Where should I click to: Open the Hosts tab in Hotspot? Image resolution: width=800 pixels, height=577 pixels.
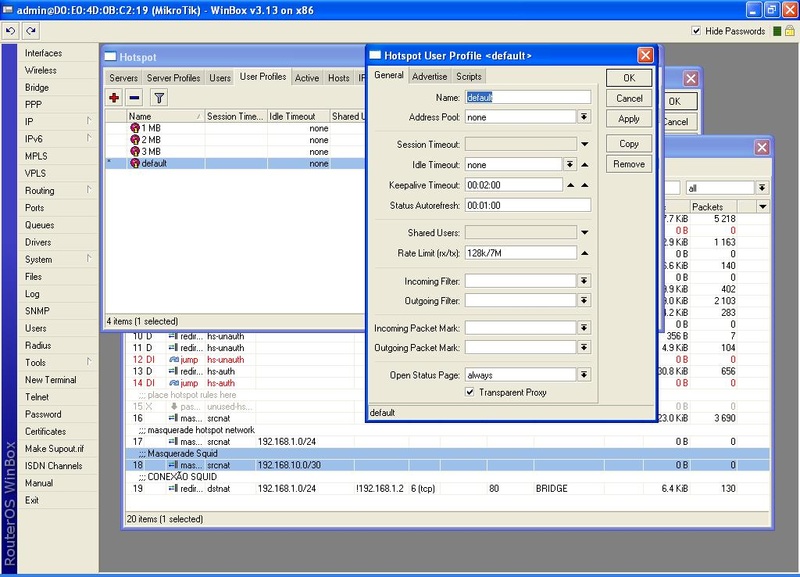(339, 78)
